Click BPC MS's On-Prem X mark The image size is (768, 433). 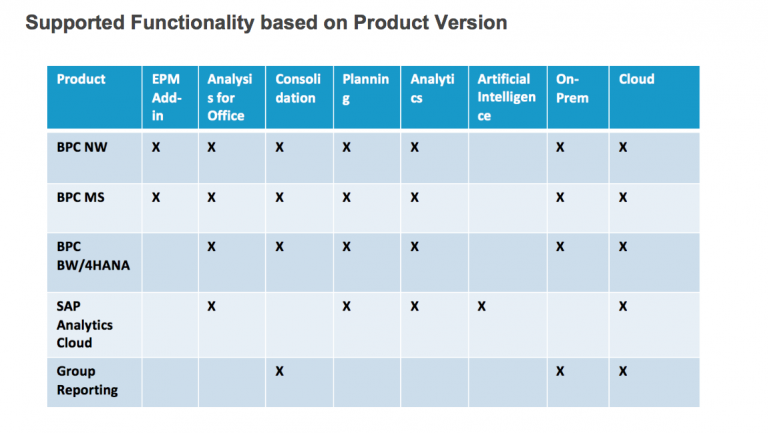(x=560, y=197)
